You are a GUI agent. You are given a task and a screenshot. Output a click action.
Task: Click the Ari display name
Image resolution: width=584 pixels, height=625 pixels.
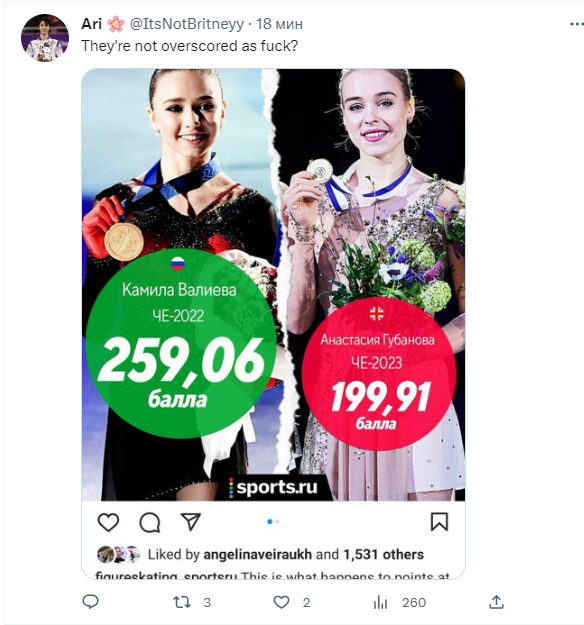(x=92, y=24)
